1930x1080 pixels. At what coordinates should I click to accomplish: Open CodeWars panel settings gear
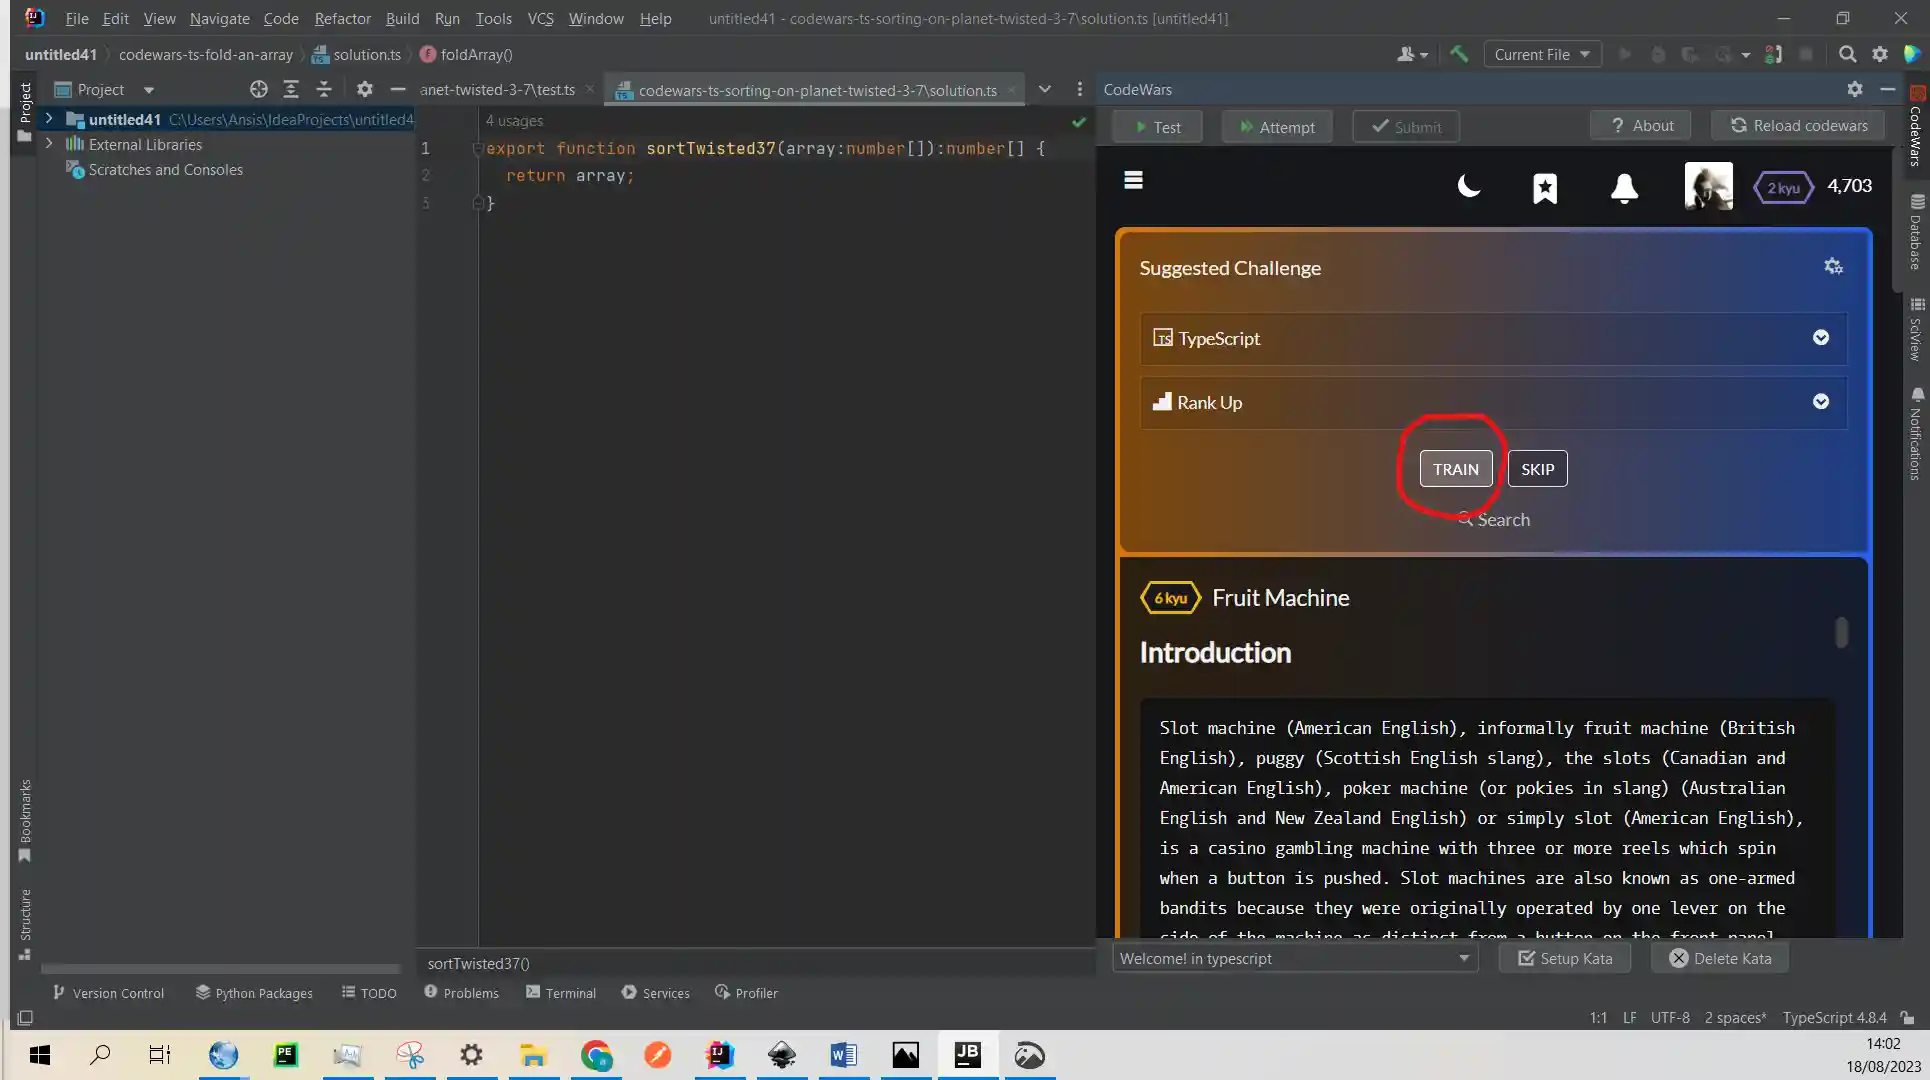click(x=1855, y=90)
